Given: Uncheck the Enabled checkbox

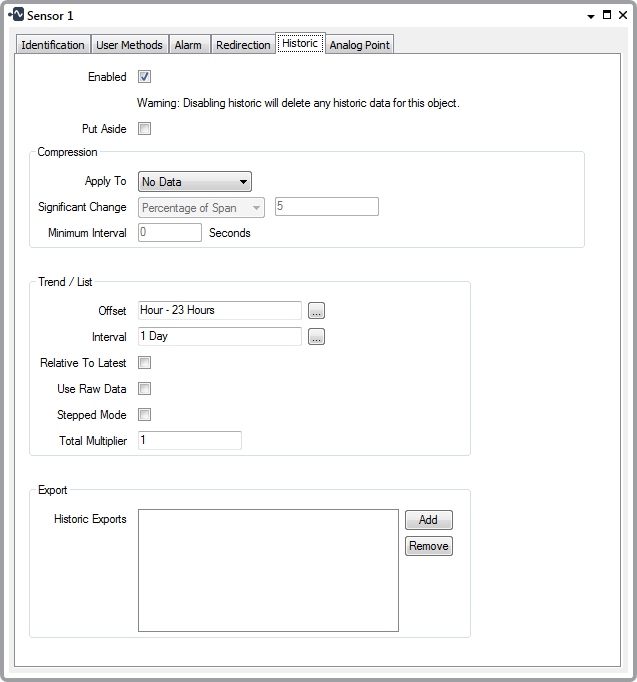Looking at the screenshot, I should tap(144, 77).
